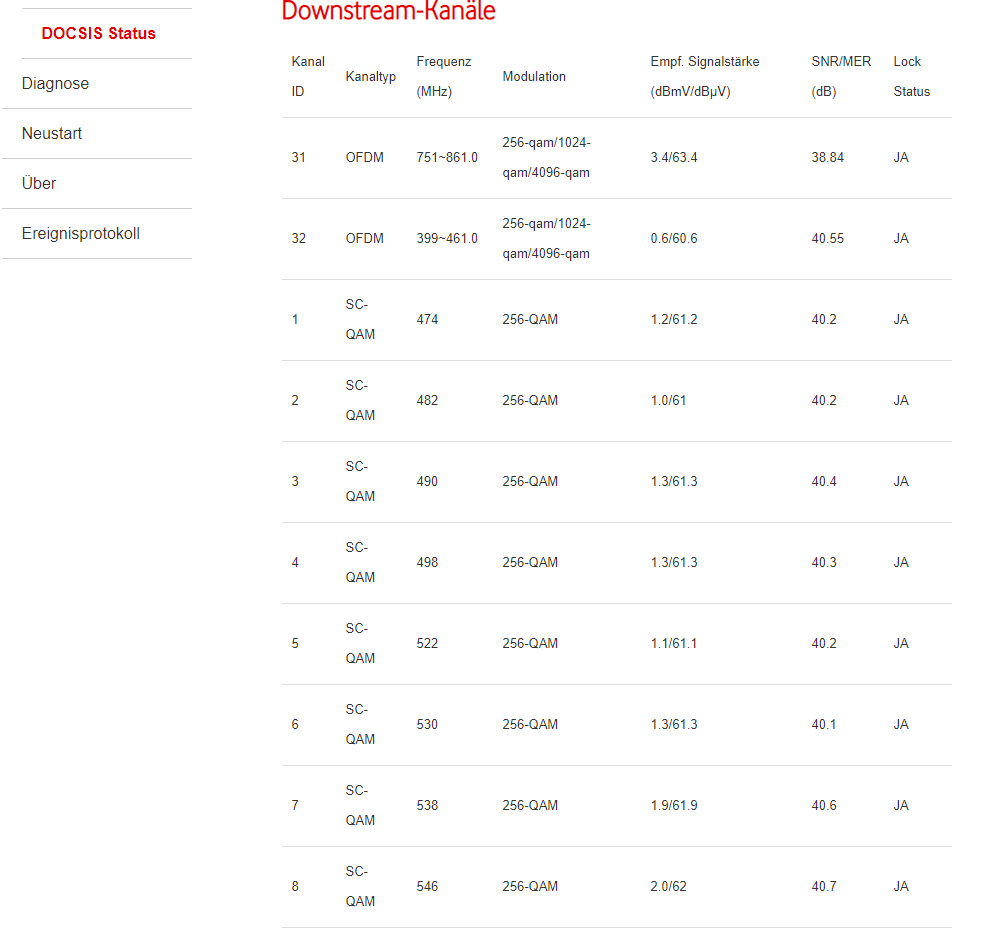996x943 pixels.
Task: Select the Kanaltyp column header
Action: pos(370,76)
